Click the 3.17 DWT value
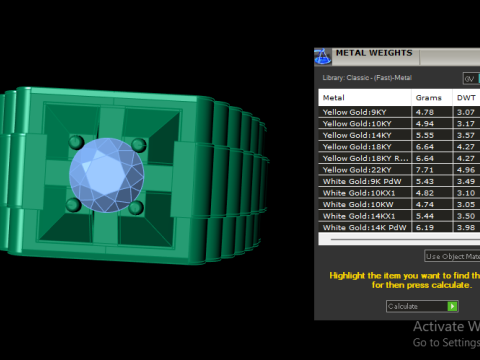This screenshot has width=480, height=360. click(466, 124)
